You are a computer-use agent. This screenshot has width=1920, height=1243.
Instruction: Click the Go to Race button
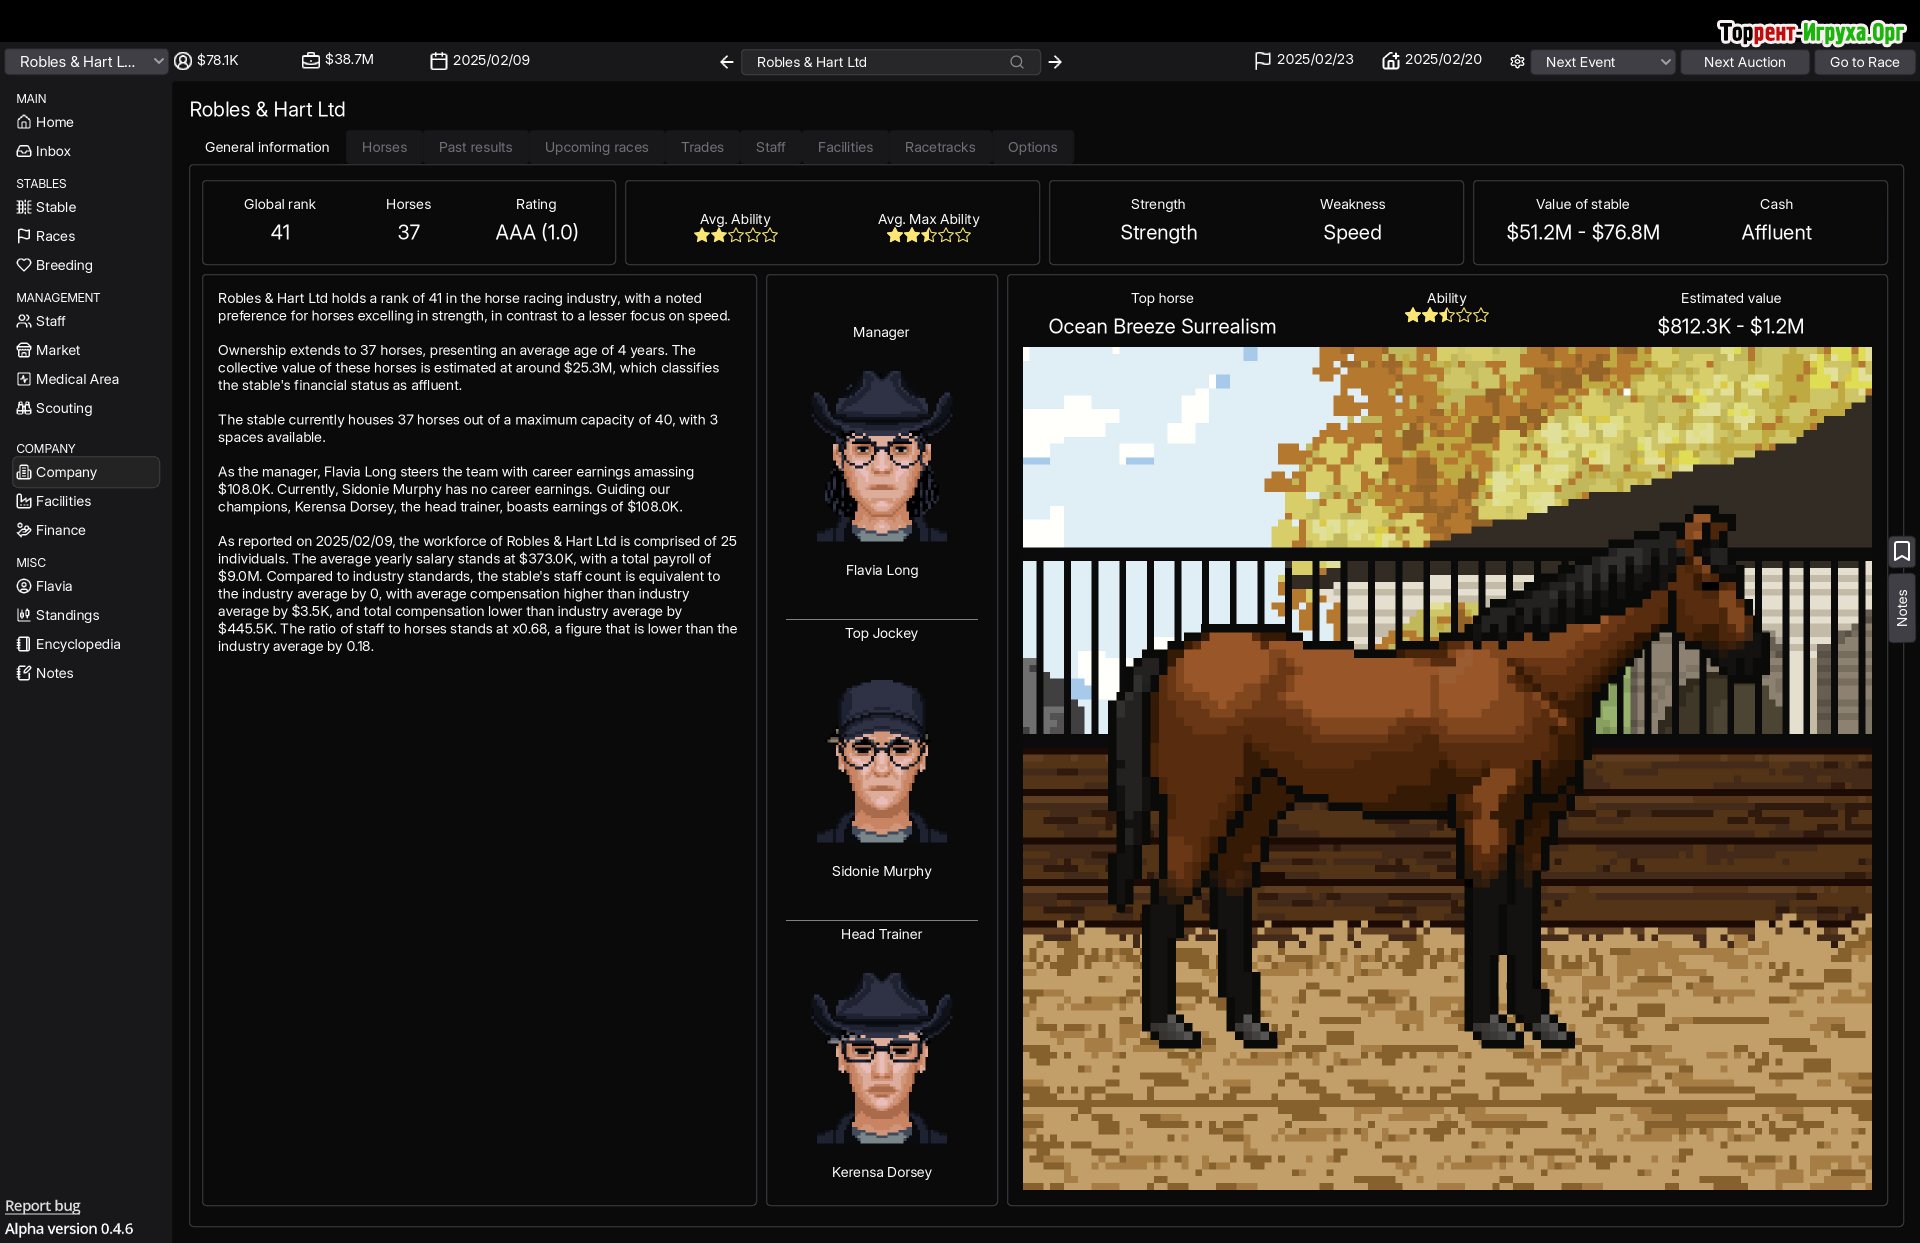click(1864, 62)
